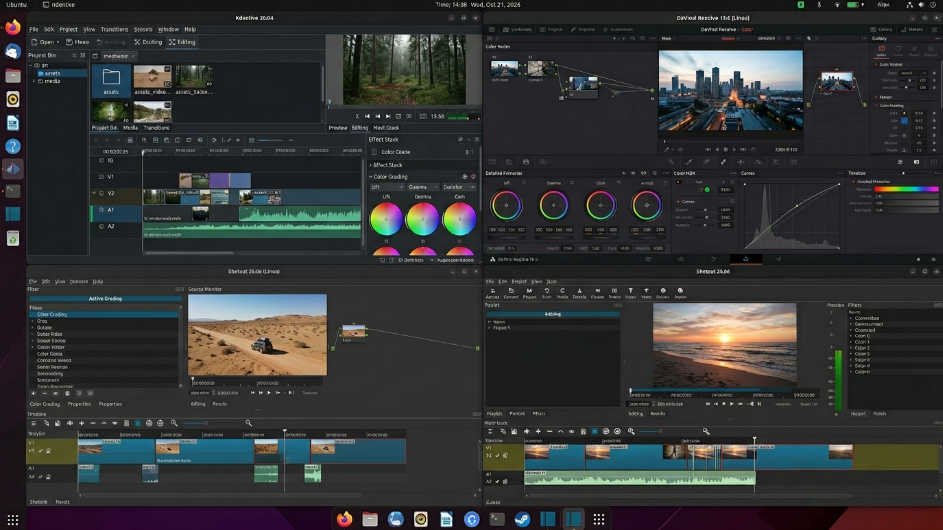Play the sunset preview in right Shotcut
943x530 pixels.
pos(731,404)
